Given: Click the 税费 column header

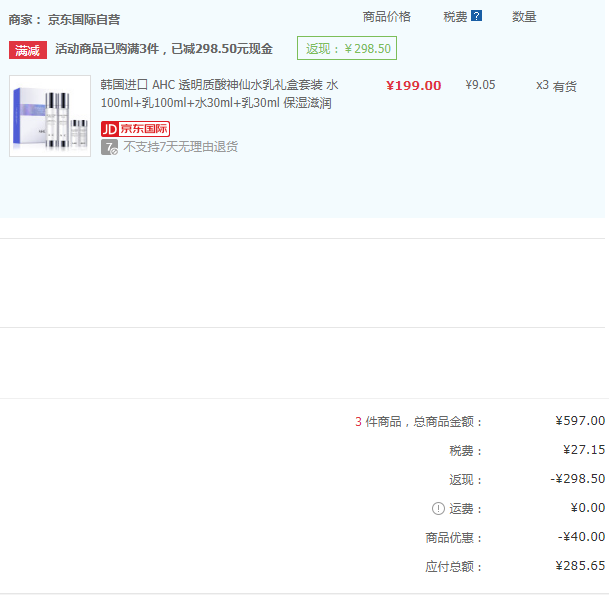Looking at the screenshot, I should point(455,17).
